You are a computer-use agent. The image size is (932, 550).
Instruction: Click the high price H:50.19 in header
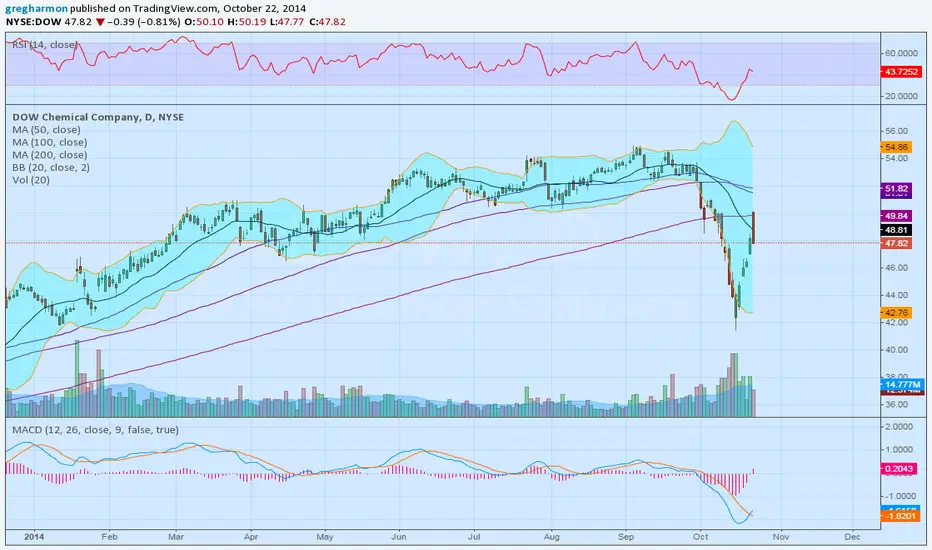click(246, 21)
